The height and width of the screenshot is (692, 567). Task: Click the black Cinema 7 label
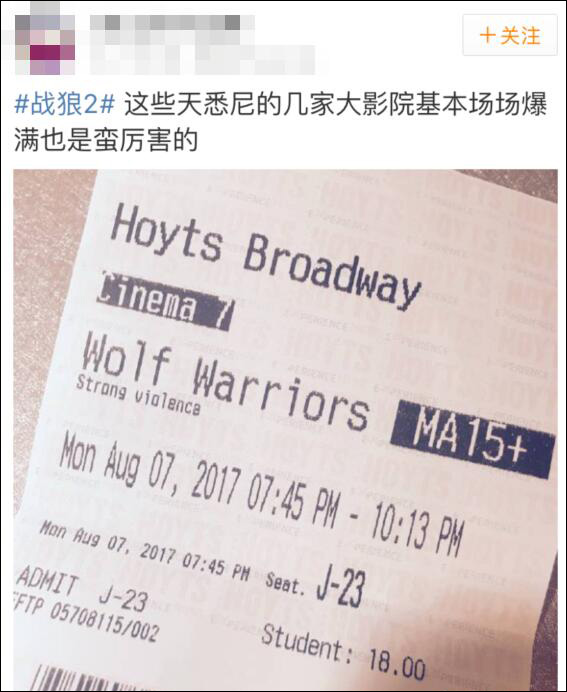pos(164,301)
